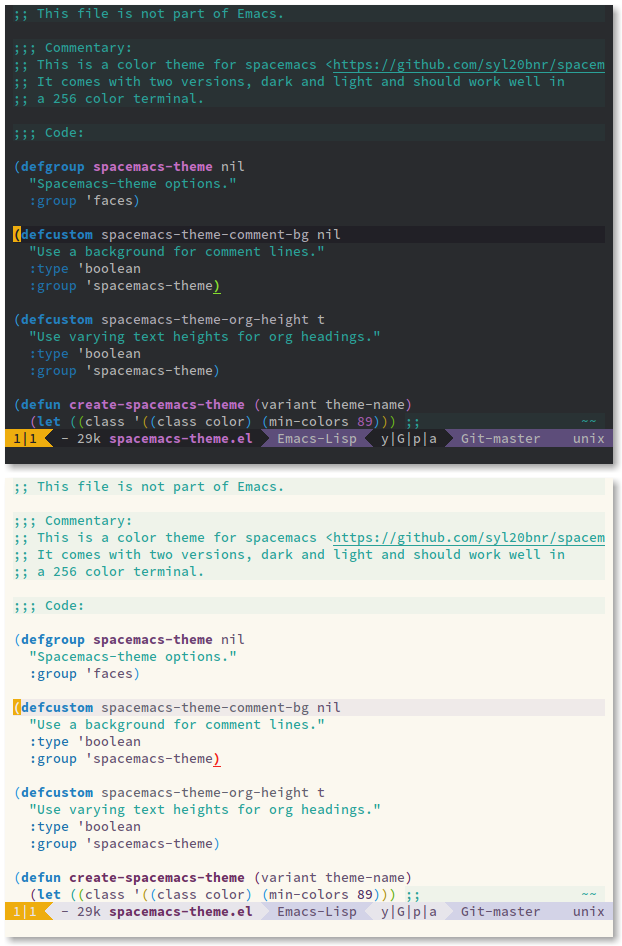Image resolution: width=622 pixels, height=946 pixels.
Task: Click 'spacemacs-theme-comment-bg' in light theme window
Action: (205, 708)
